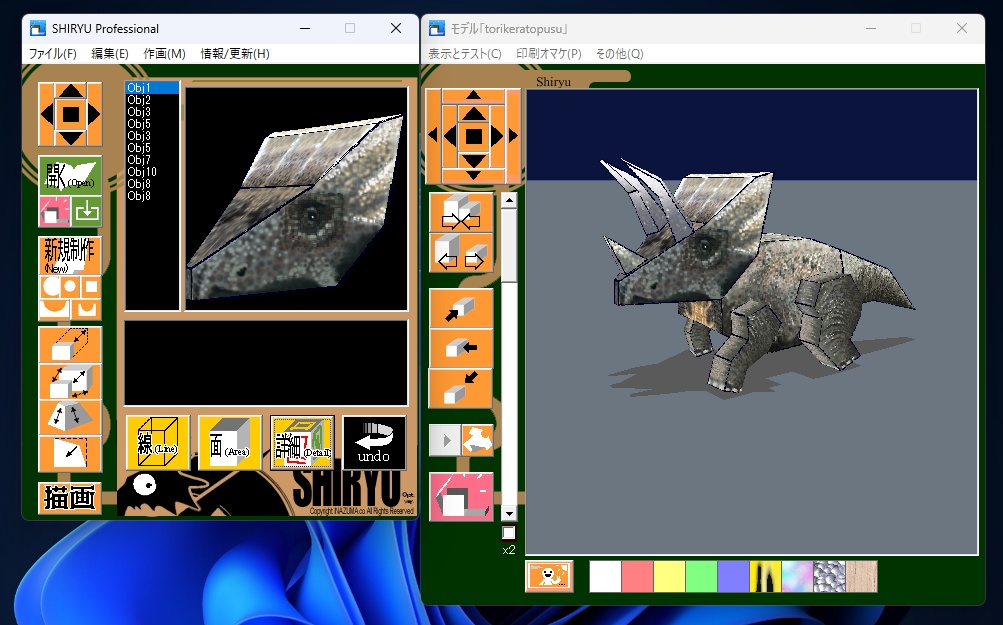Viewport: 1003px width, 625px height.
Task: Select the box stretch tool with diagonal arrows
Action: coord(68,383)
